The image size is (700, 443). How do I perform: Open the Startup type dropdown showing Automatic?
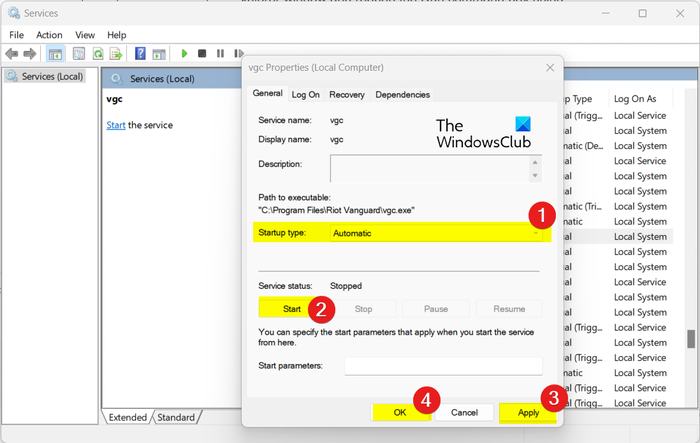click(436, 233)
